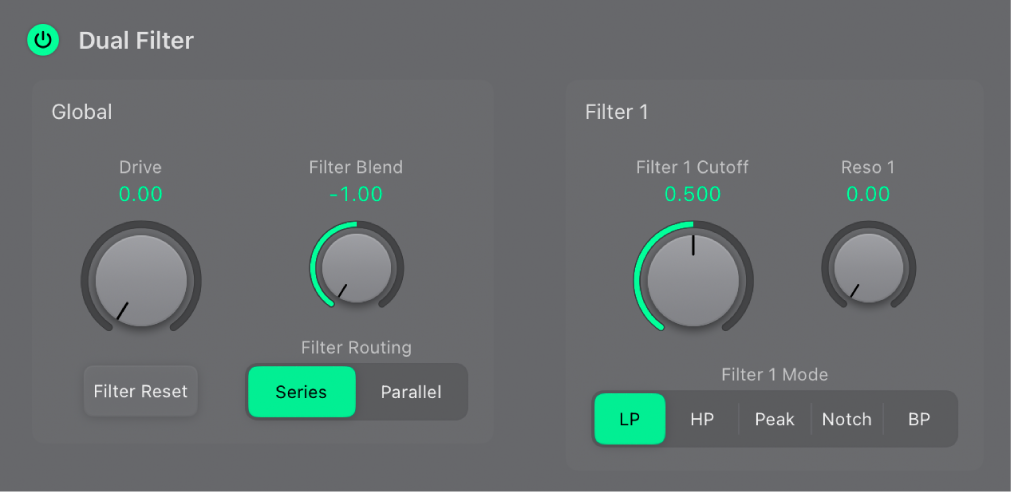Click the Dual Filter title label
Screen dimensions: 1014x492
tap(136, 41)
